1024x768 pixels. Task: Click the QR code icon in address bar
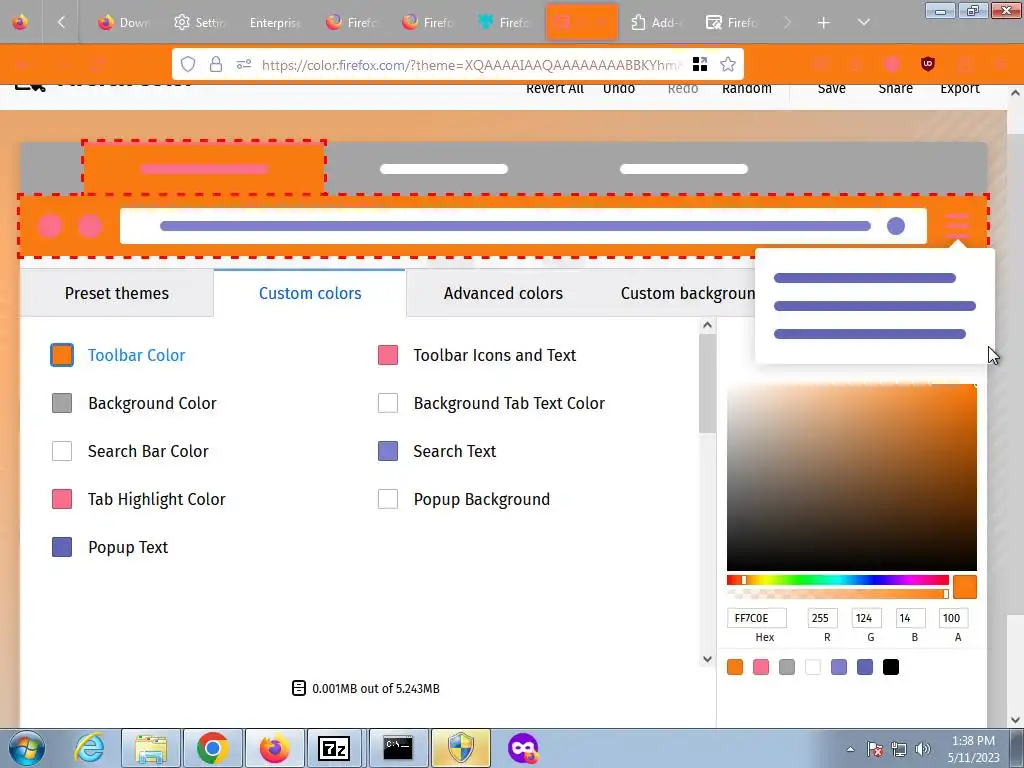click(700, 64)
